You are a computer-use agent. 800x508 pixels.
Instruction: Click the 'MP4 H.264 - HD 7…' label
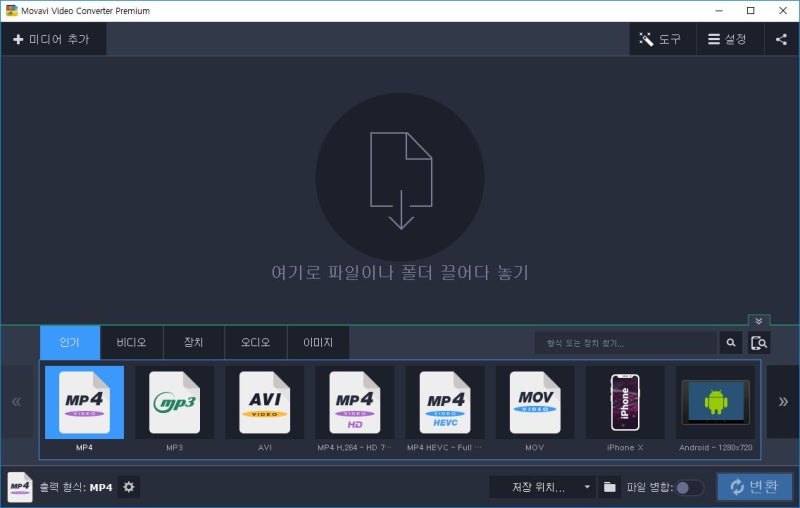pos(355,448)
